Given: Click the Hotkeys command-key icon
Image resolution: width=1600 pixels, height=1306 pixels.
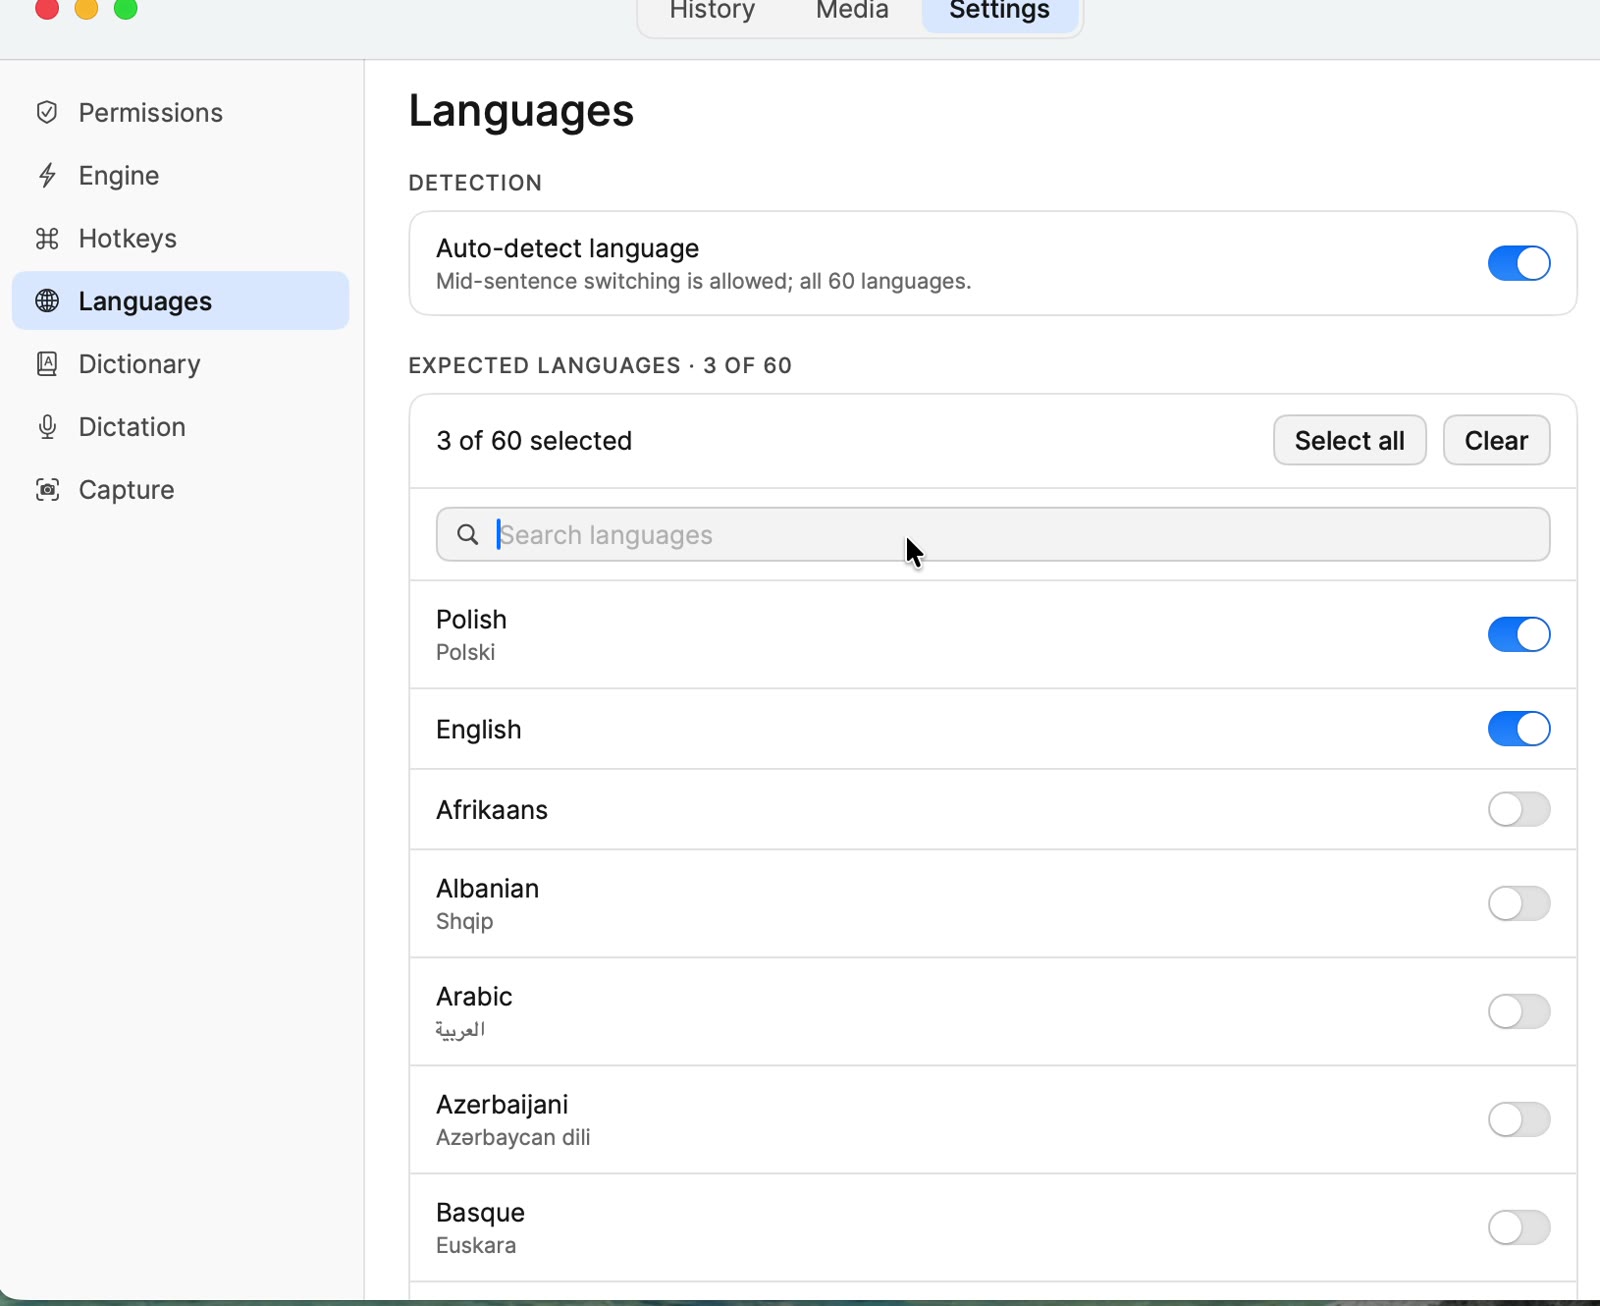Looking at the screenshot, I should [47, 238].
